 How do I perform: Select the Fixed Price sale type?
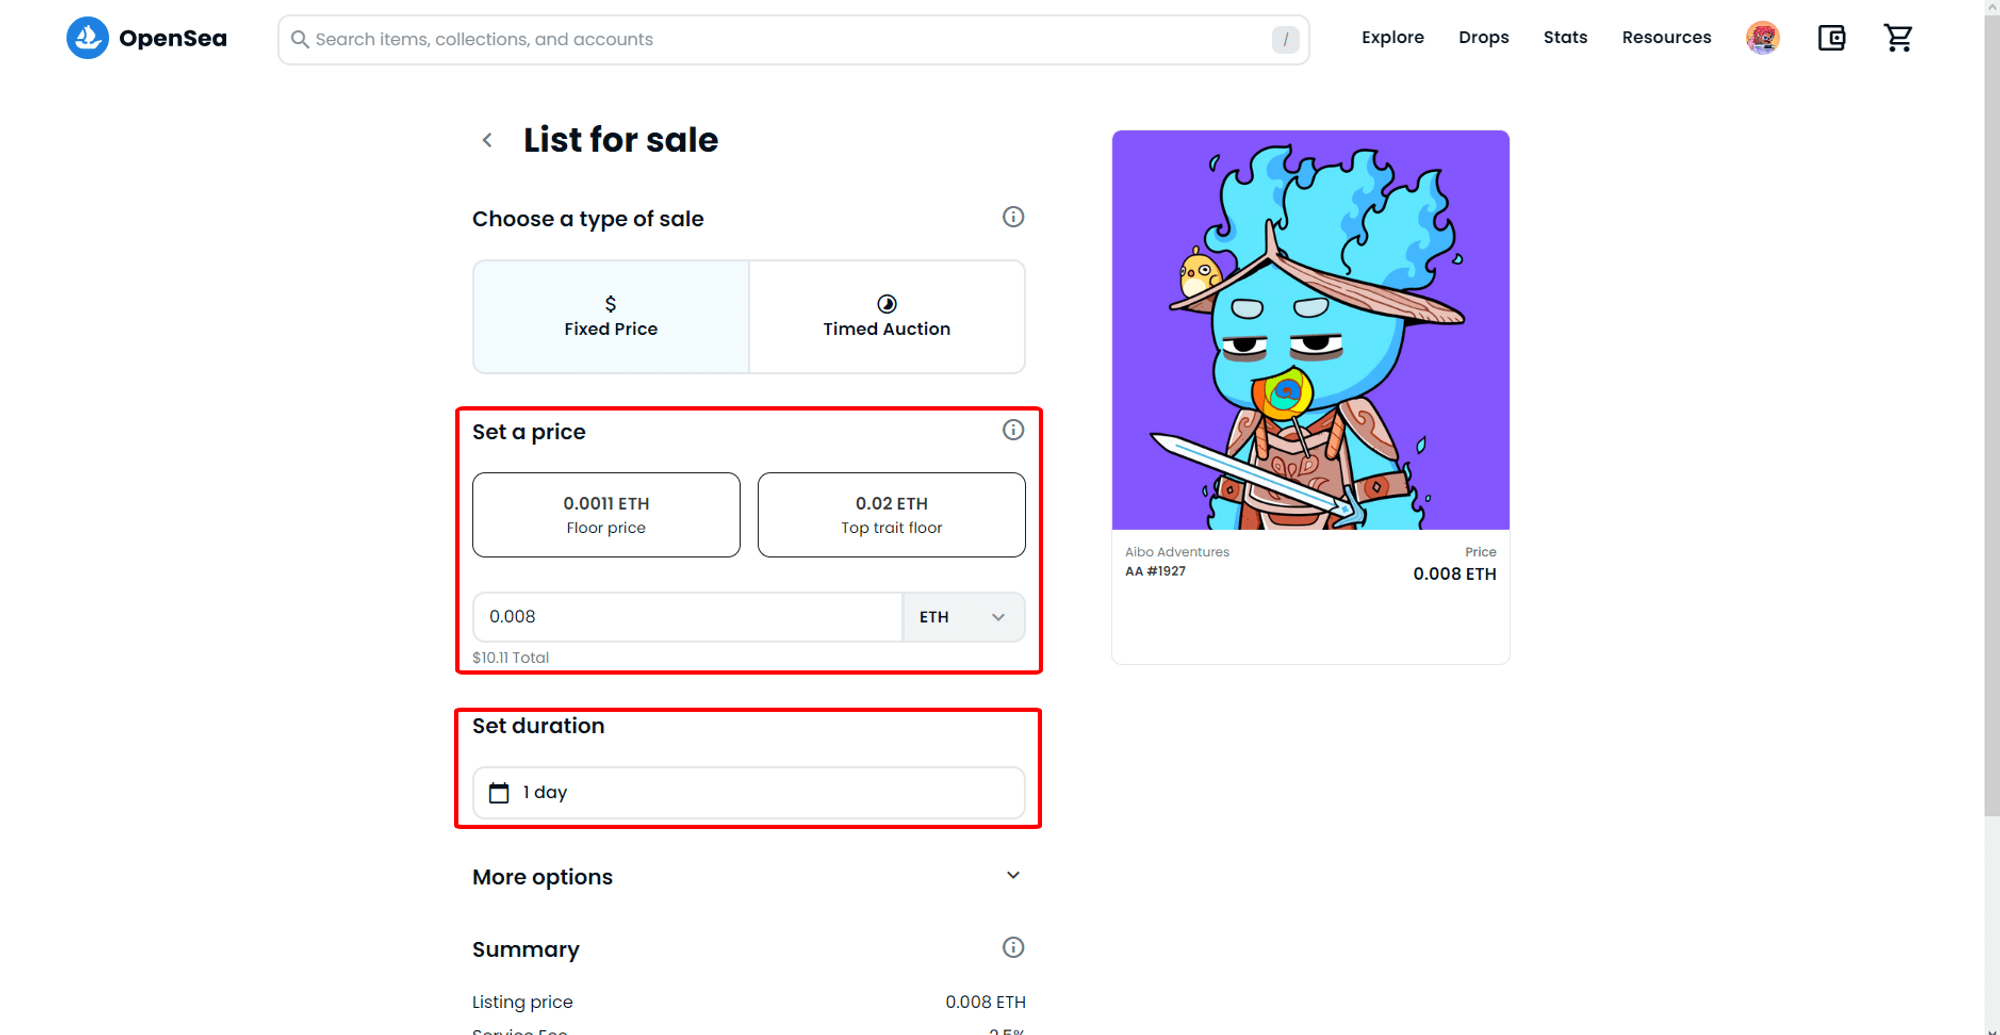(611, 317)
